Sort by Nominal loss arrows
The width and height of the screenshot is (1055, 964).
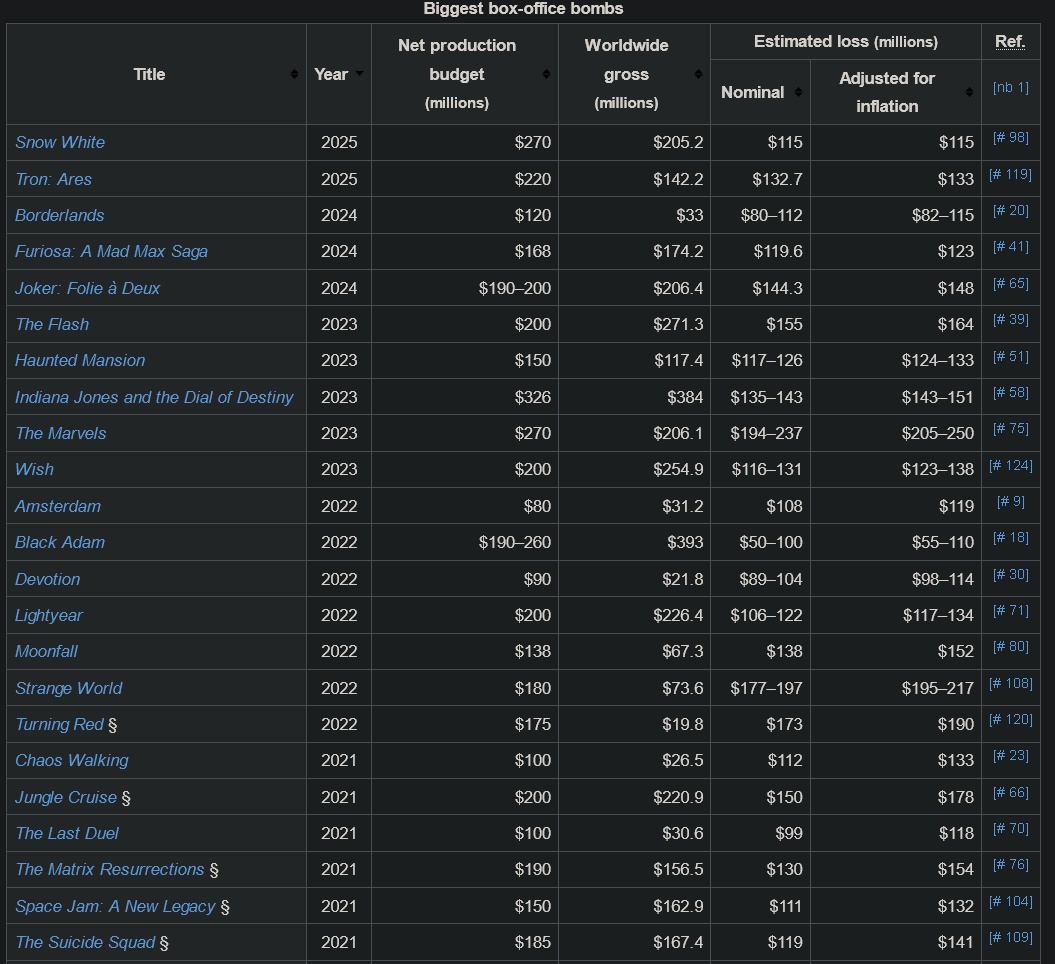click(x=798, y=92)
